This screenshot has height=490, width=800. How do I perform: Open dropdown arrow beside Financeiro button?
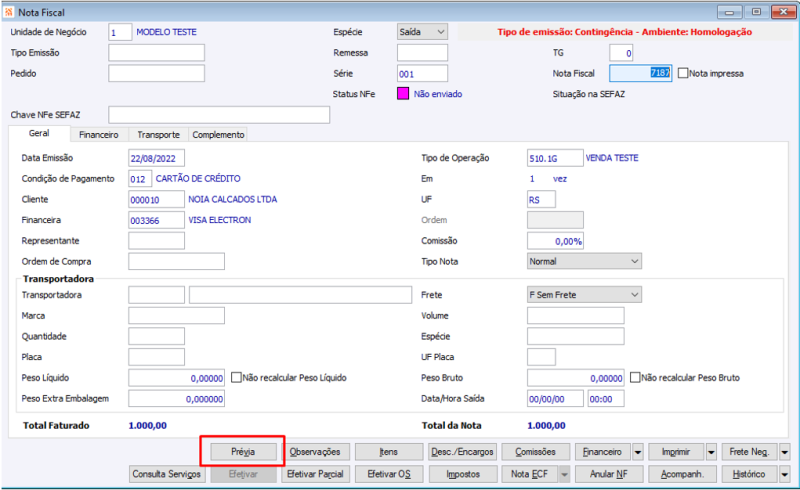tap(638, 452)
